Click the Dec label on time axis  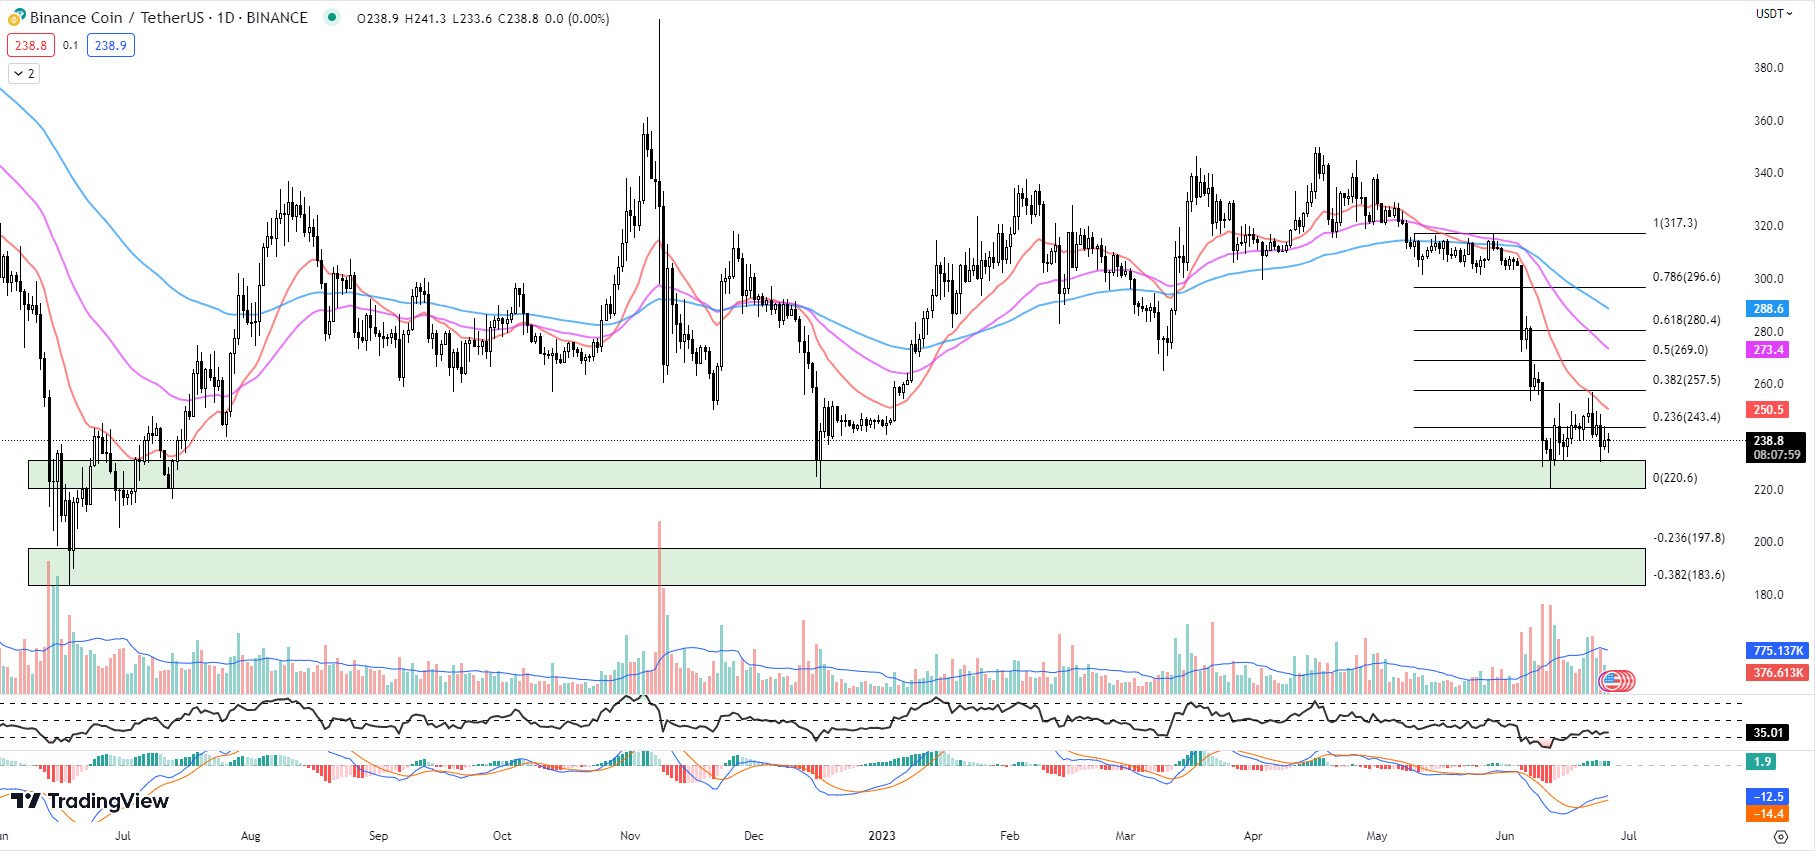pos(753,836)
